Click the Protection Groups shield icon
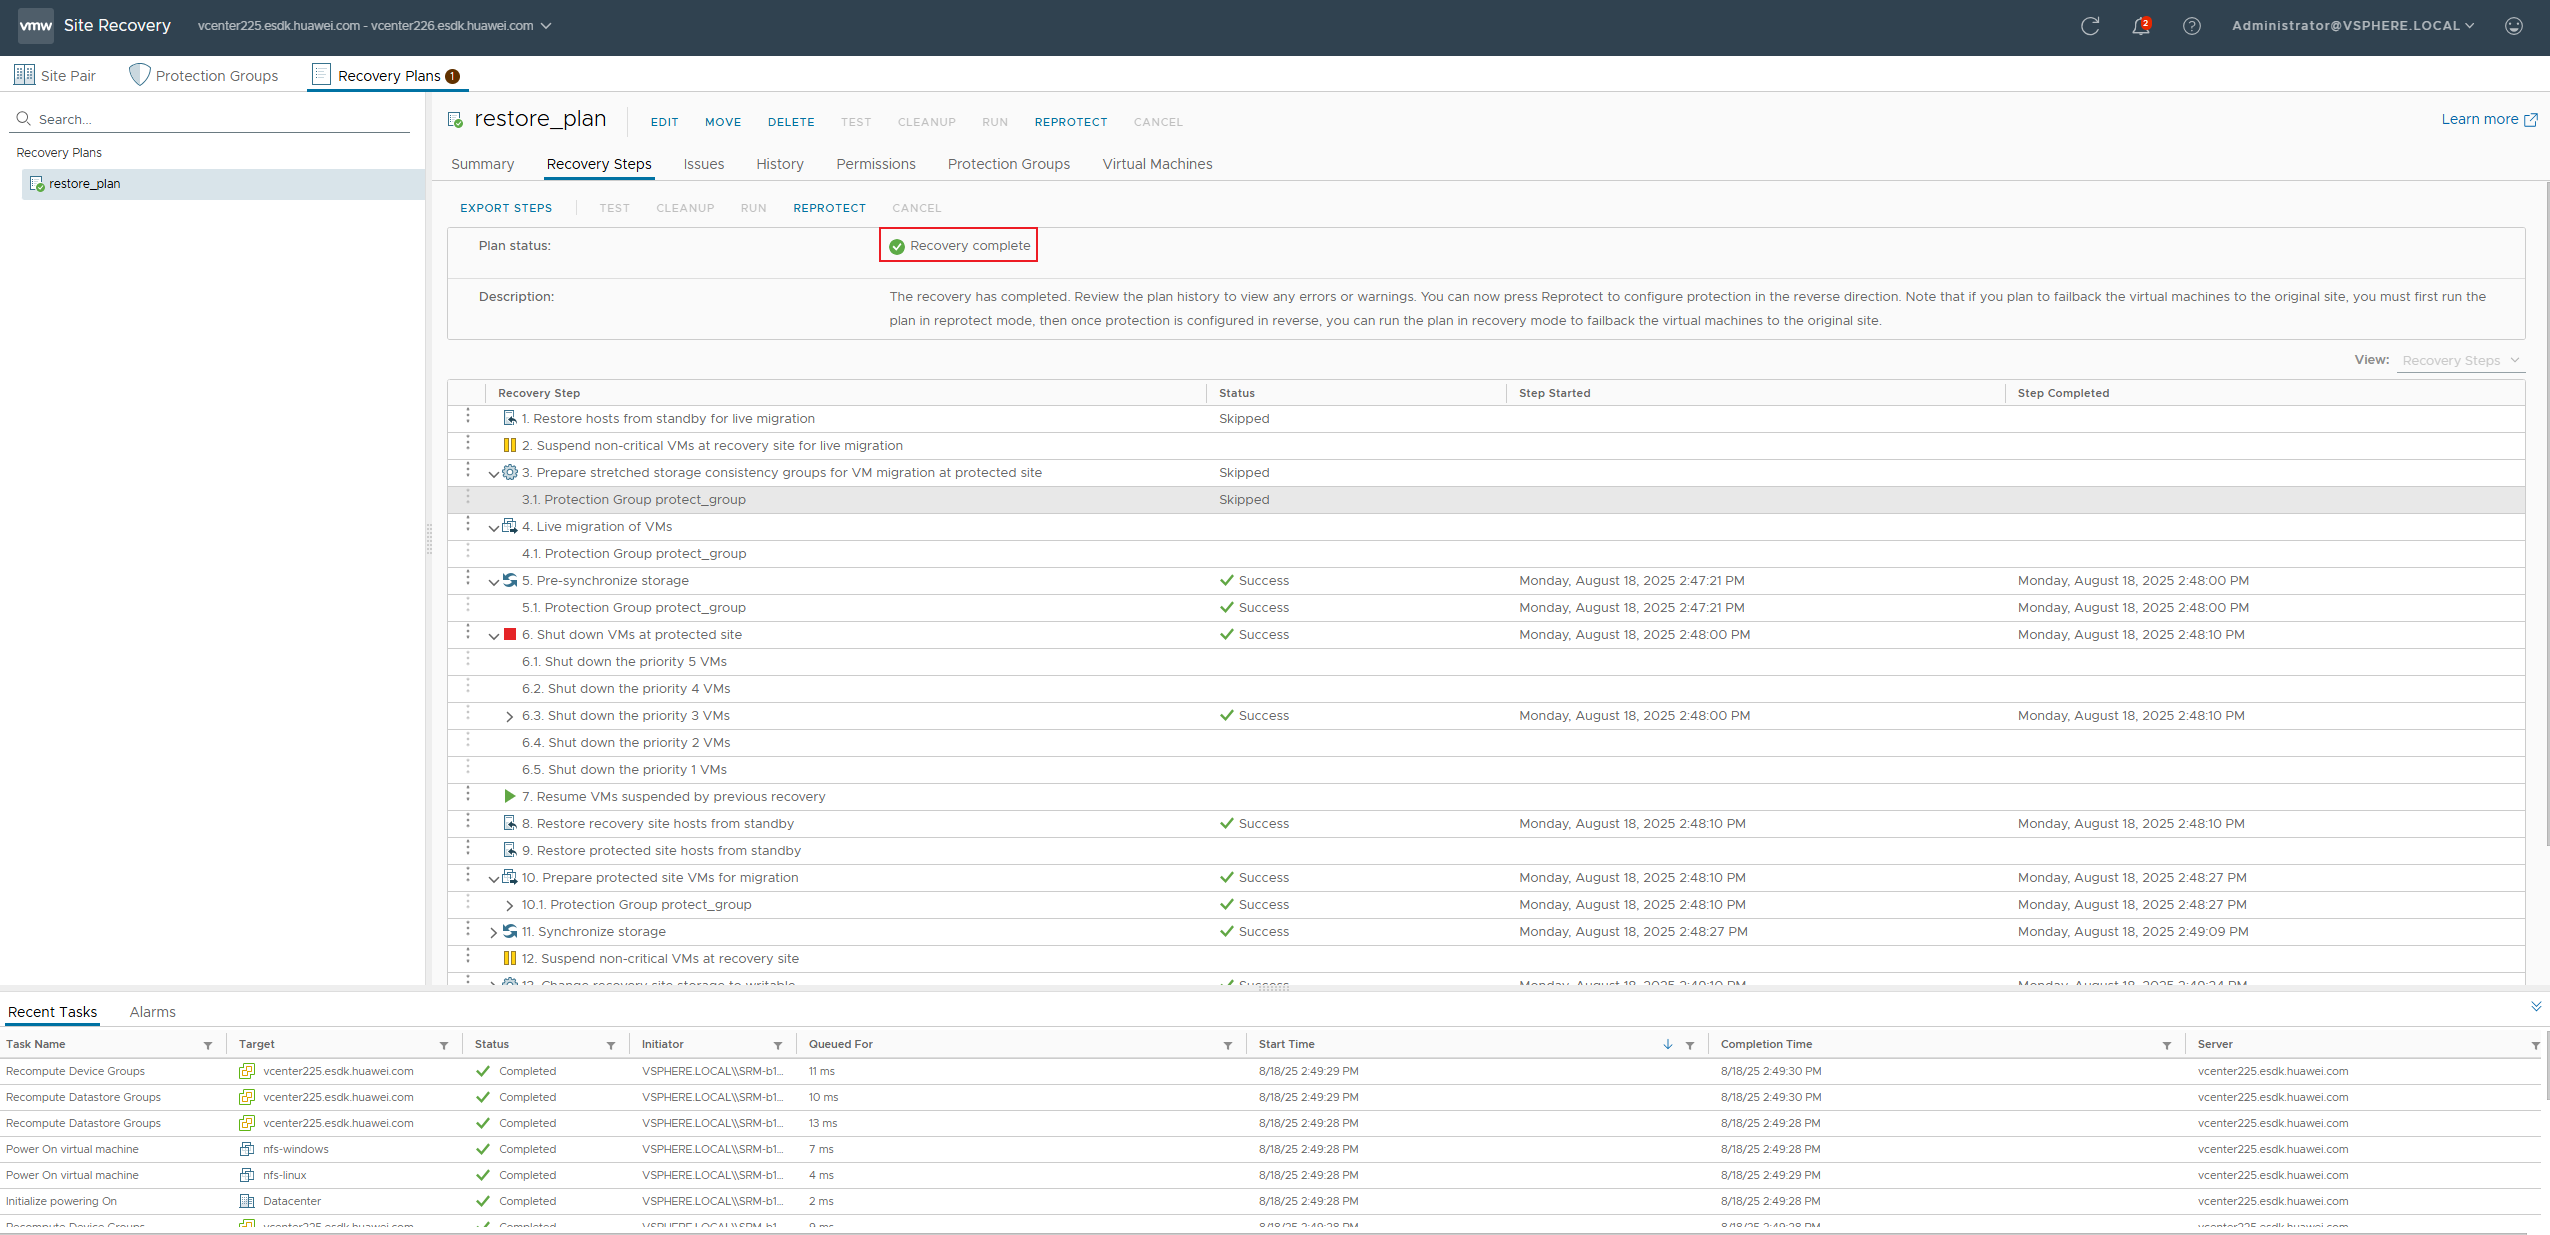The width and height of the screenshot is (2550, 1235). tap(139, 75)
